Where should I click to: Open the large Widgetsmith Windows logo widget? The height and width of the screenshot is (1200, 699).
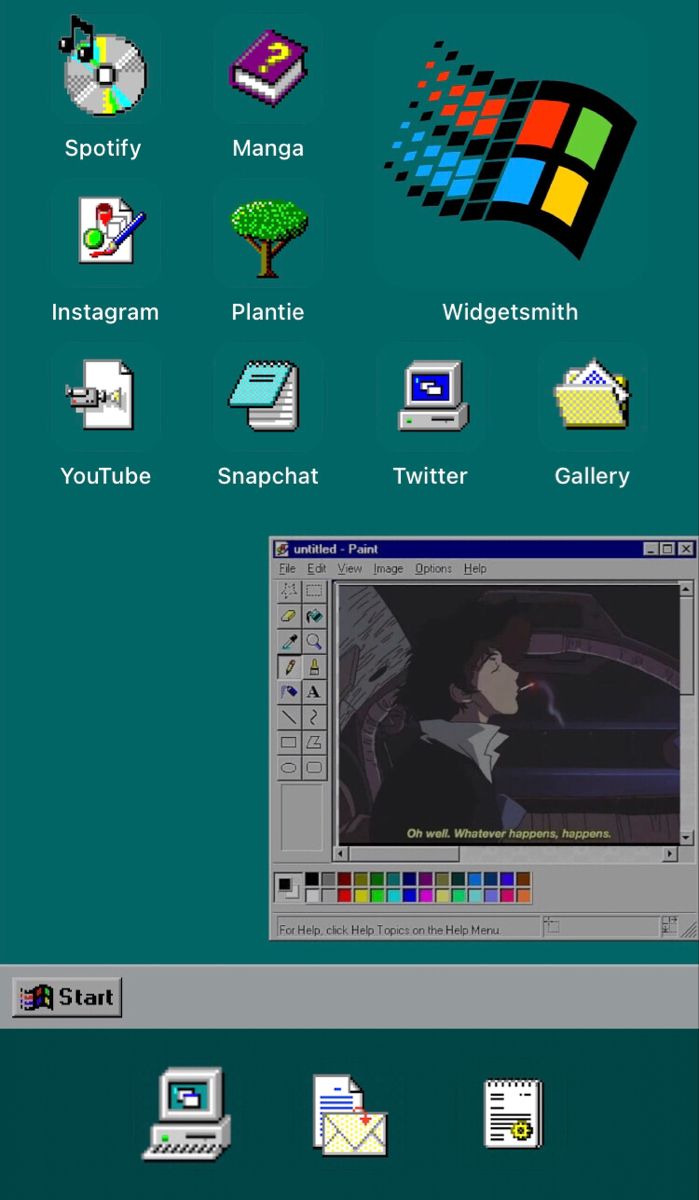point(510,150)
